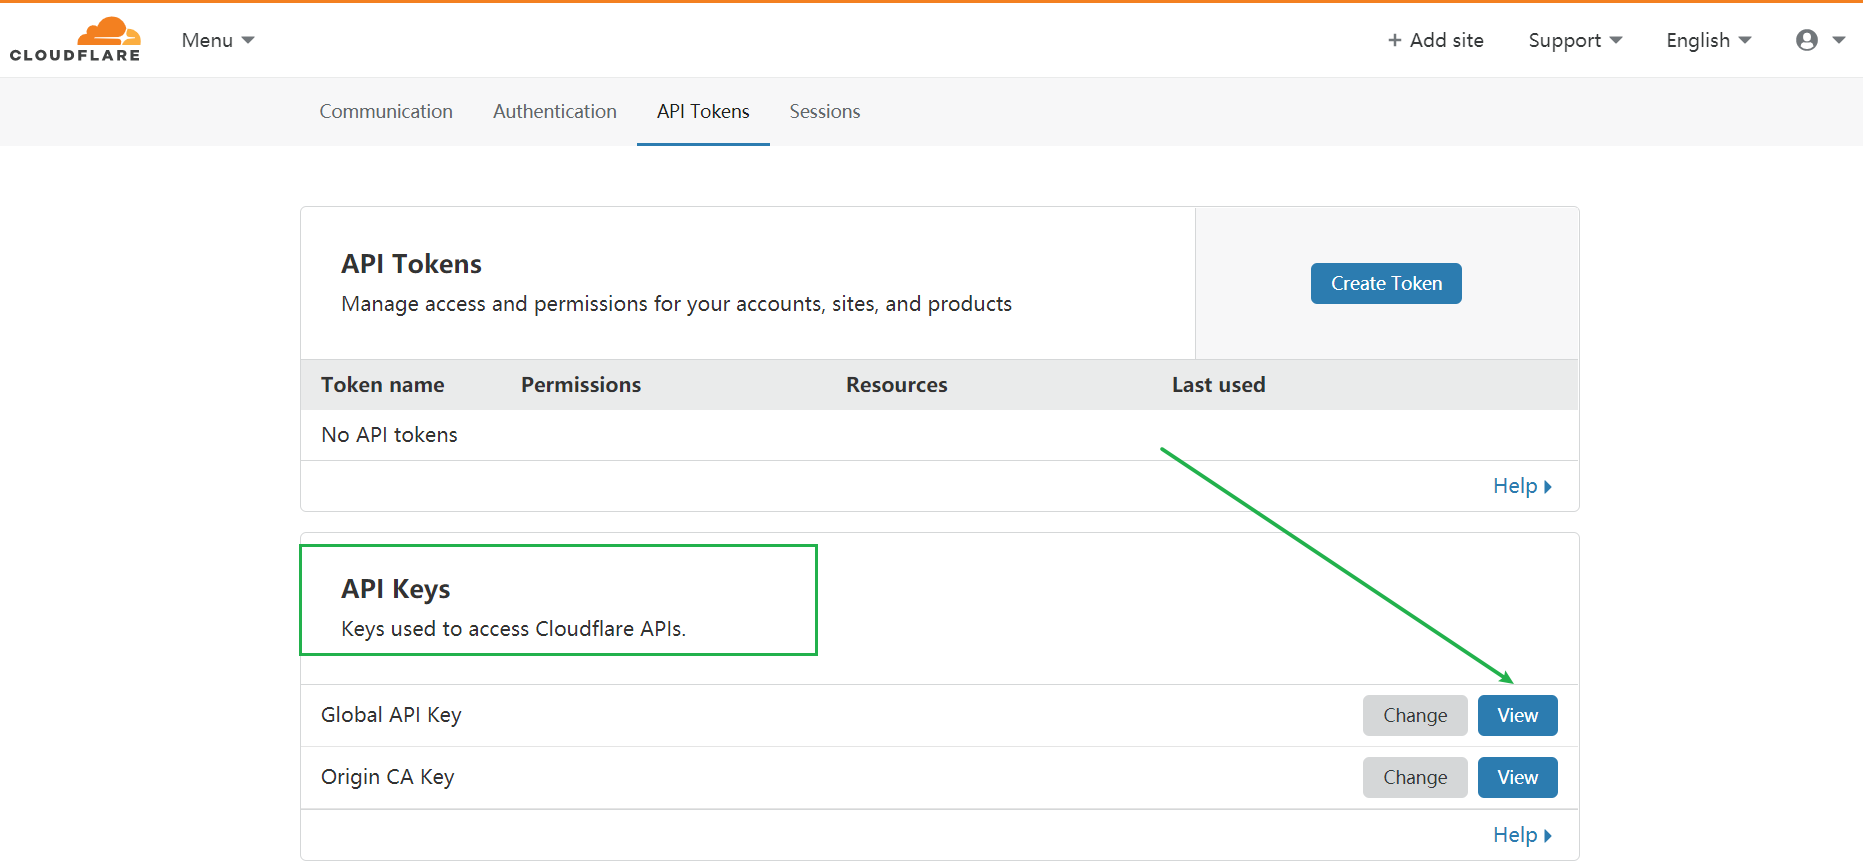Switch to the Authentication tab
Image resolution: width=1863 pixels, height=866 pixels.
pos(555,111)
